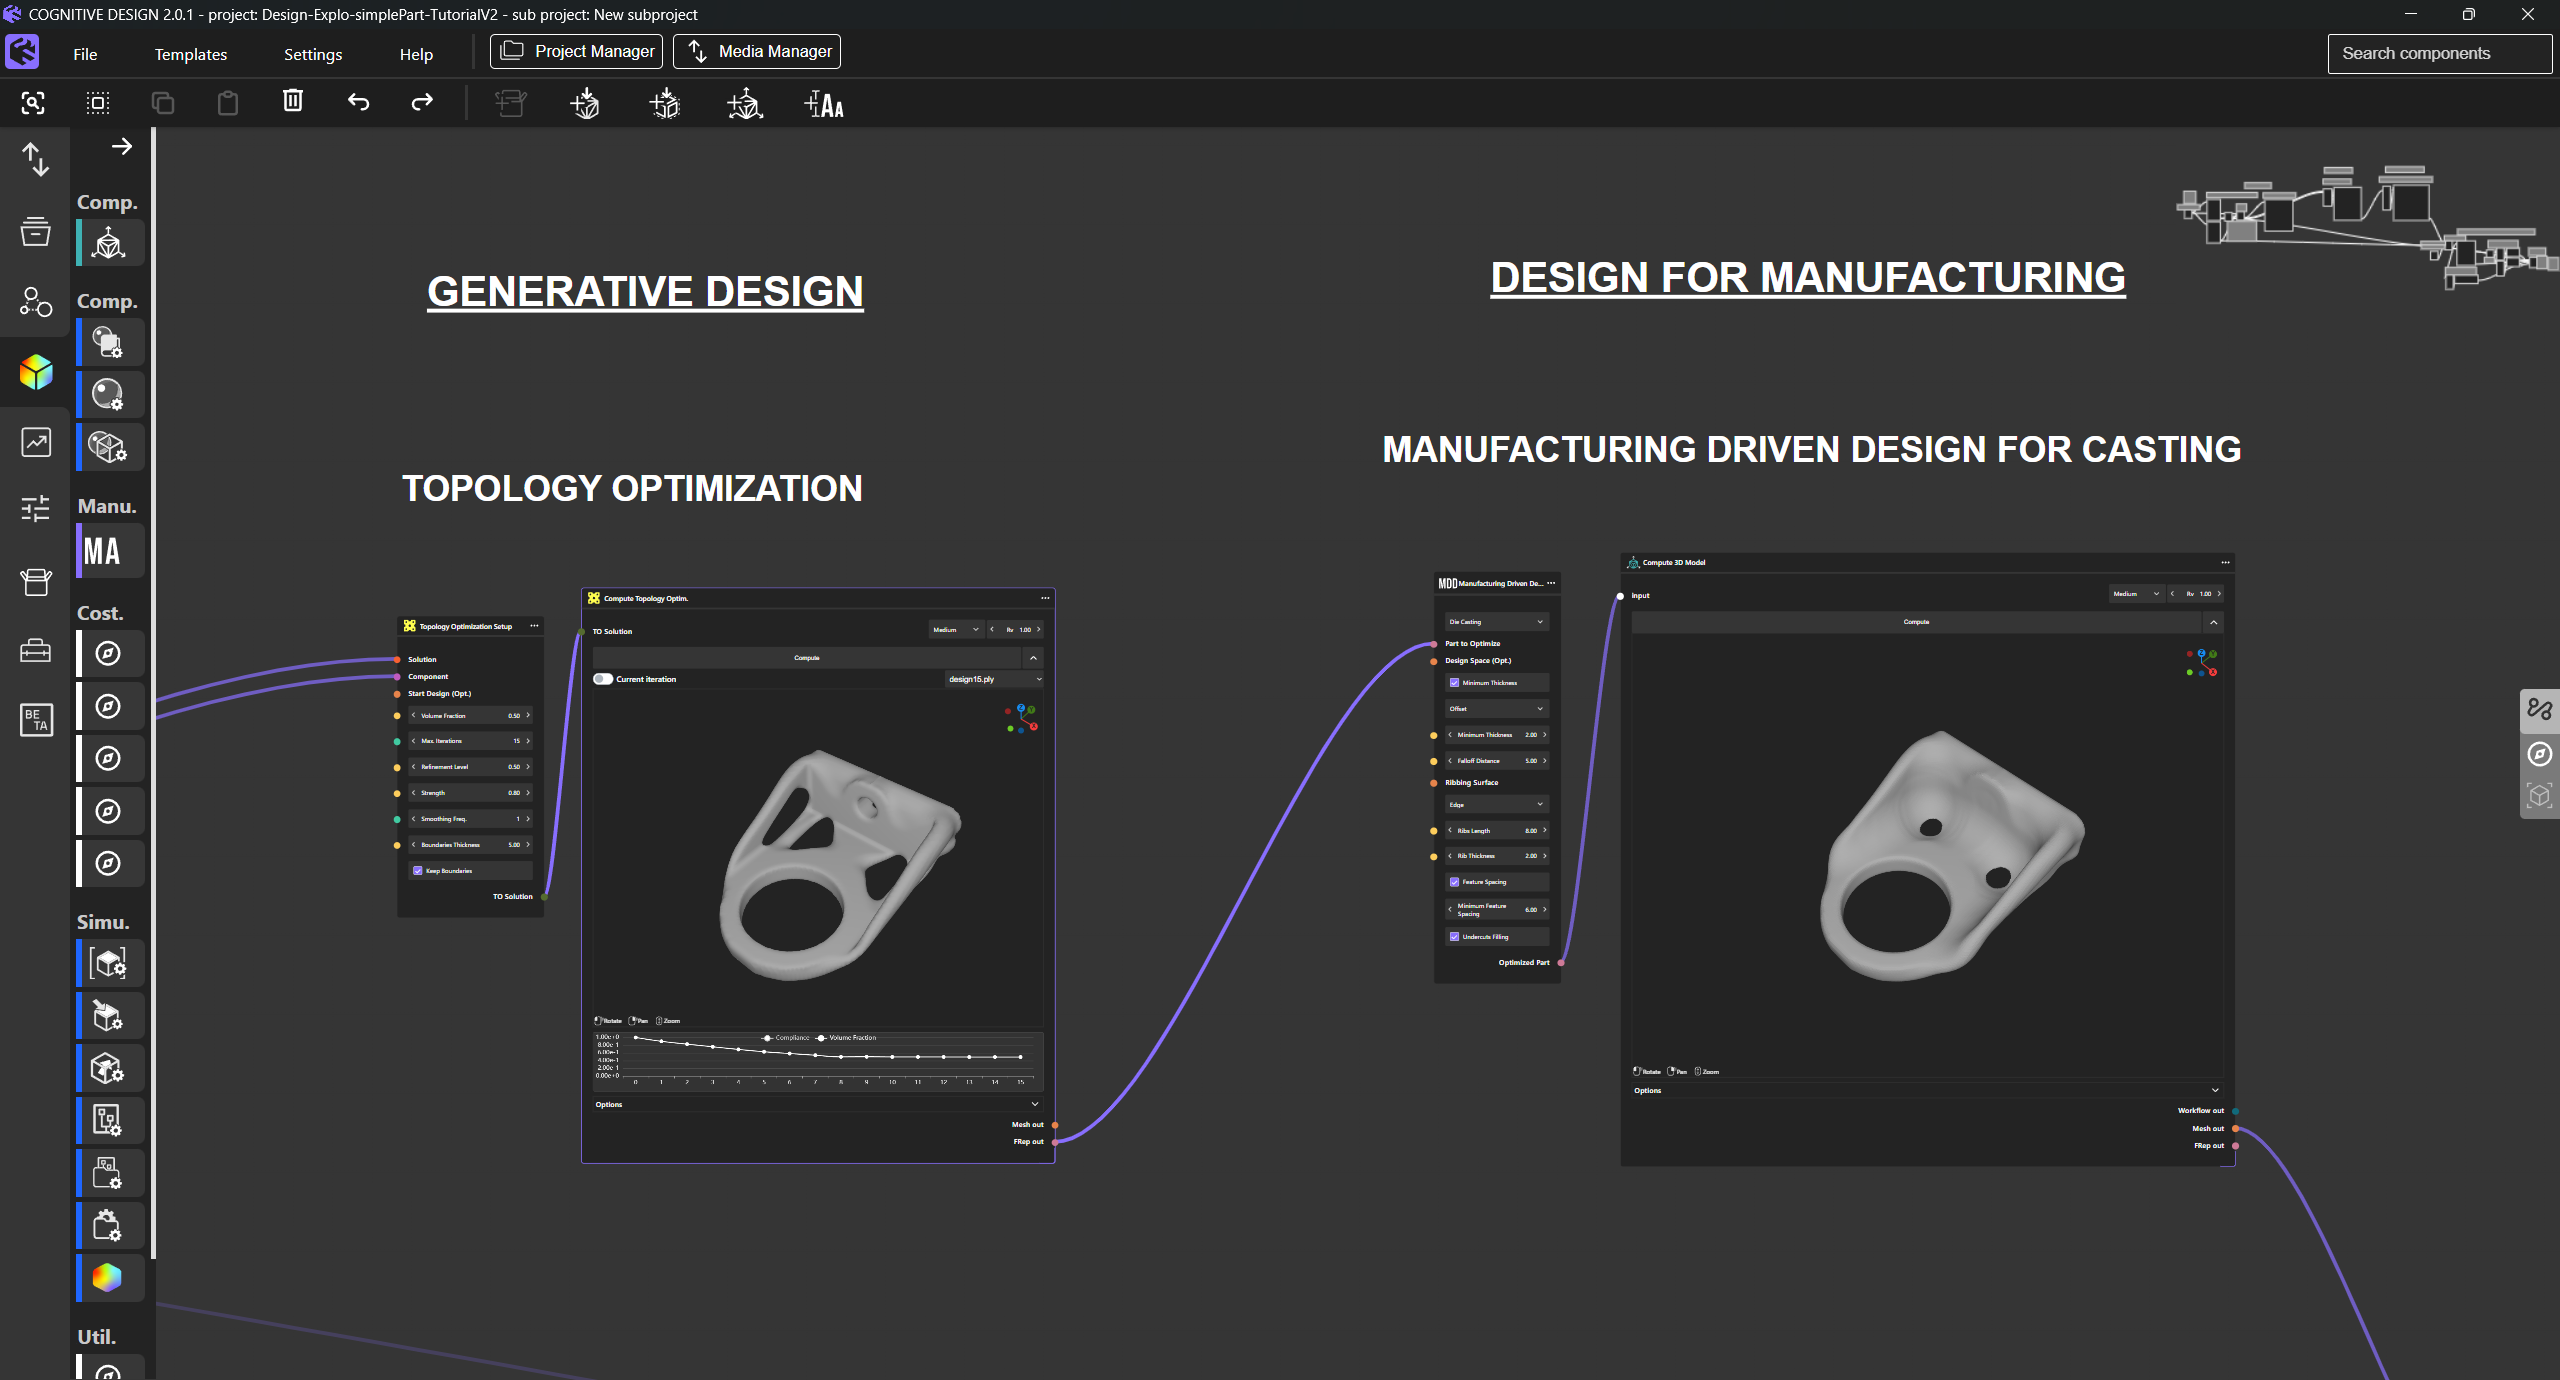The image size is (2560, 1380).
Task: Click the link nodes icon on right edge
Action: pos(2540,710)
